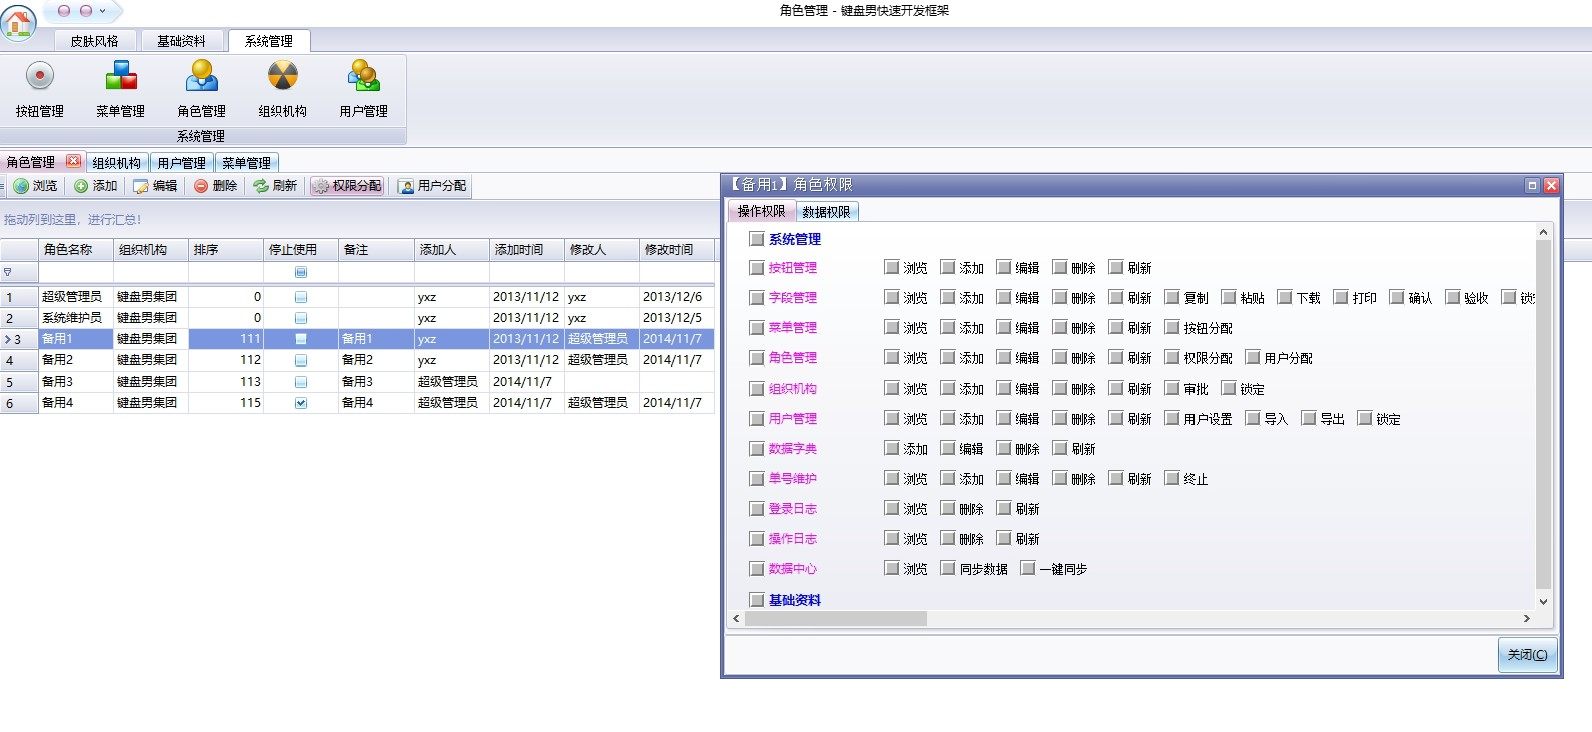
Task: Enable 浏览 permission for 按钮管理
Action: 892,267
